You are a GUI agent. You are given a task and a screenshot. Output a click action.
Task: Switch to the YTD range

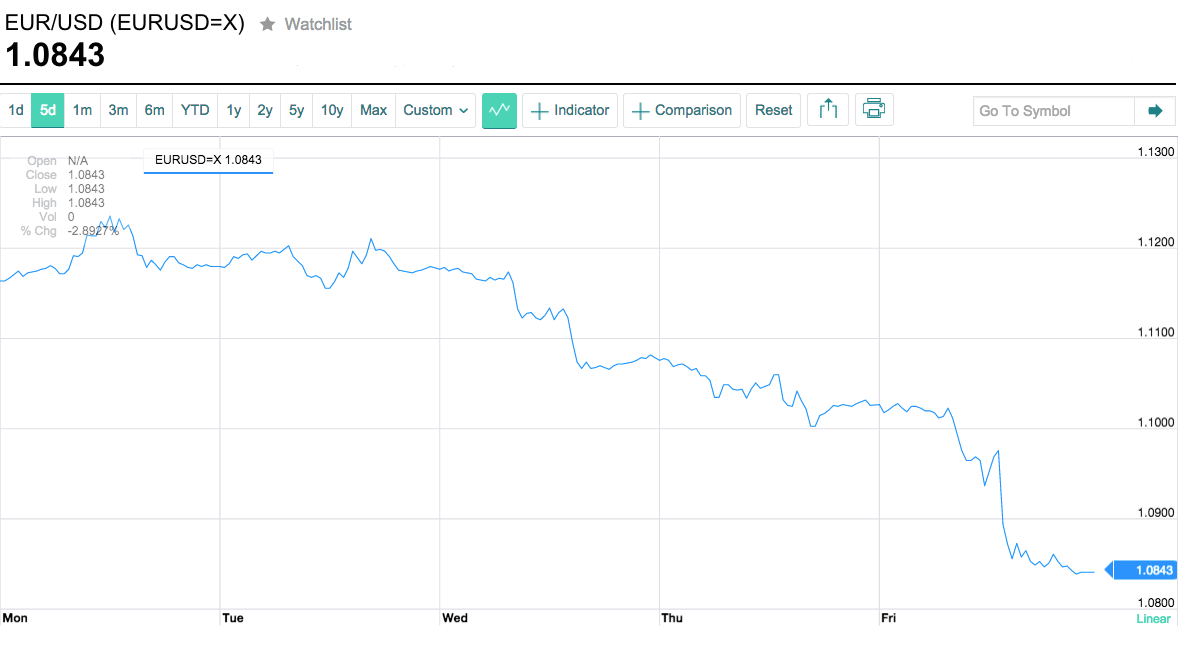195,111
